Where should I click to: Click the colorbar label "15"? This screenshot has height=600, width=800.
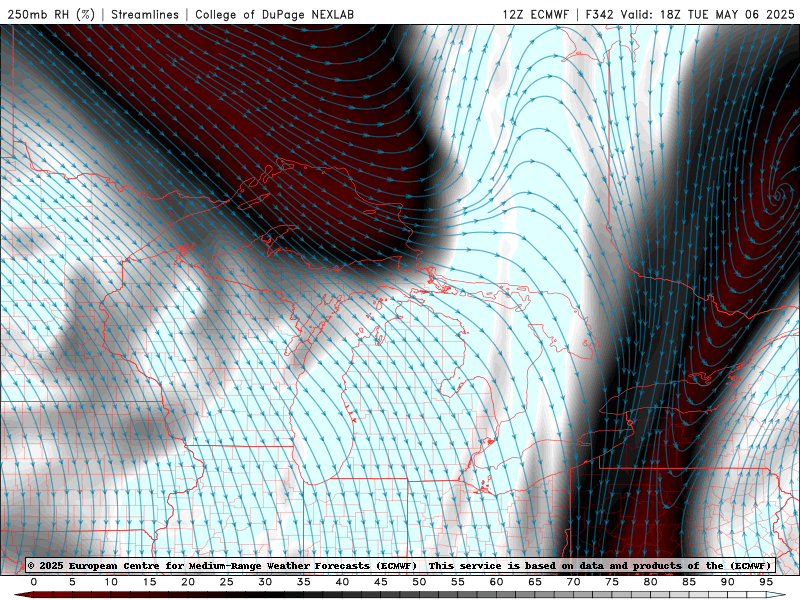tap(149, 582)
